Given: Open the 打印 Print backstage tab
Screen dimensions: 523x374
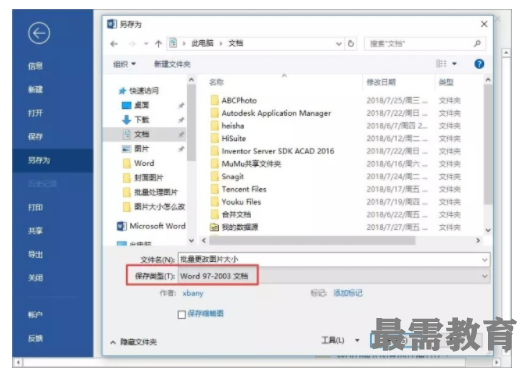Looking at the screenshot, I should pos(35,208).
